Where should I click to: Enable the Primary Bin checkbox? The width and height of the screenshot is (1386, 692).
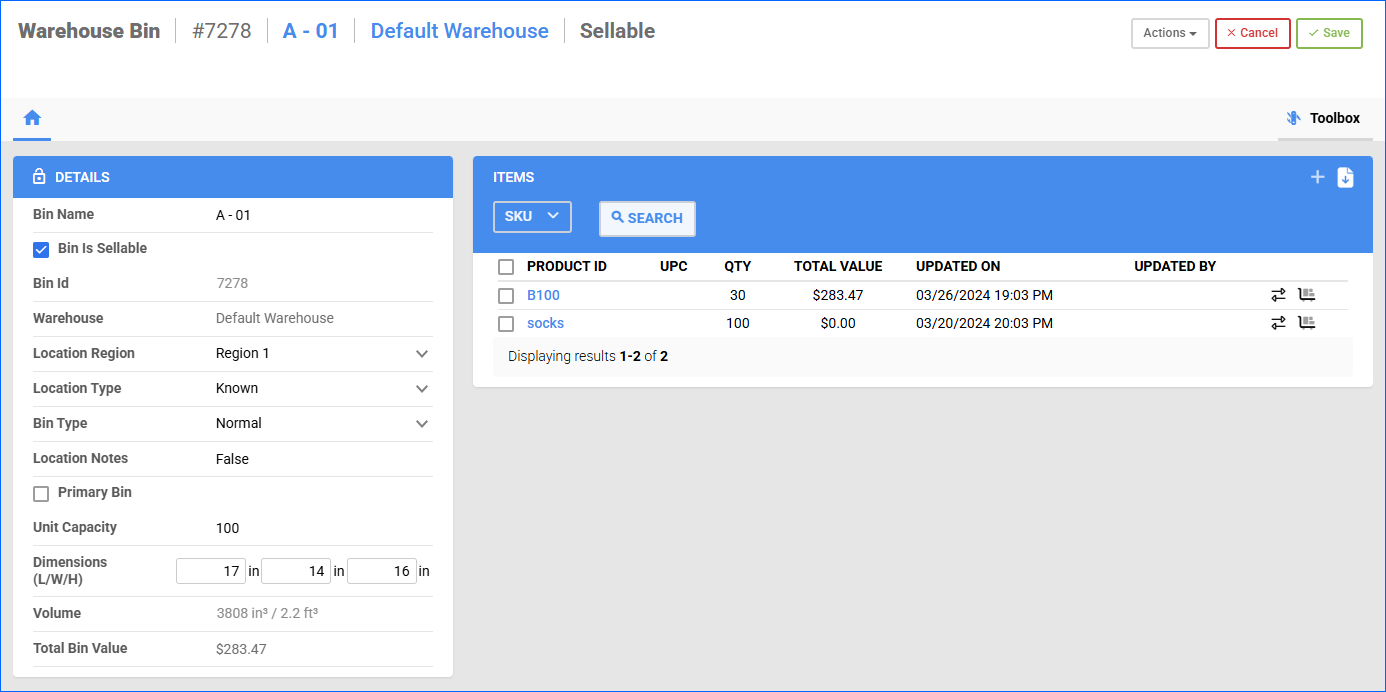pyautogui.click(x=41, y=493)
